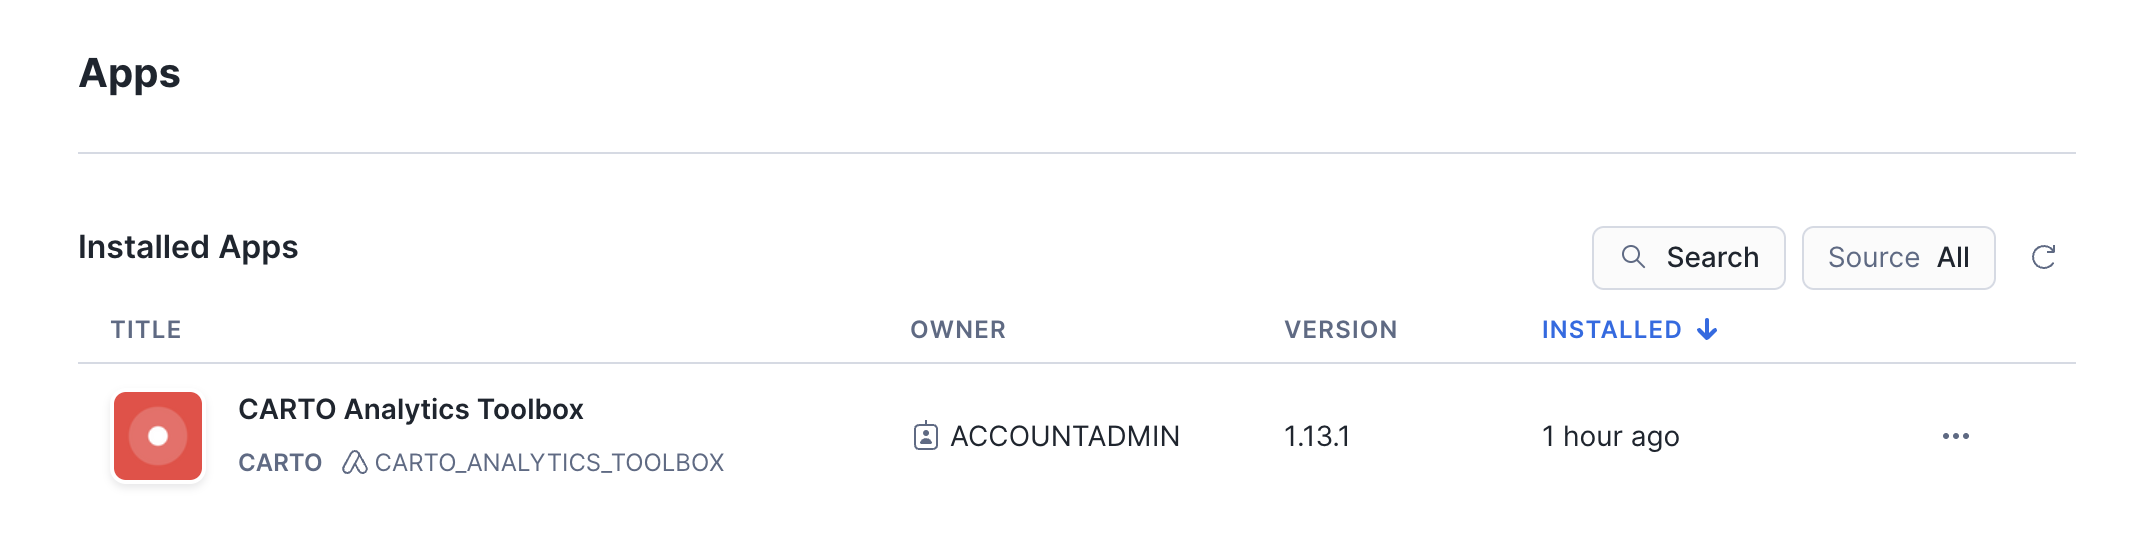Click the app icon before CARTO_ANALYTICS_TOOLBOX
2152x556 pixels.
click(354, 462)
